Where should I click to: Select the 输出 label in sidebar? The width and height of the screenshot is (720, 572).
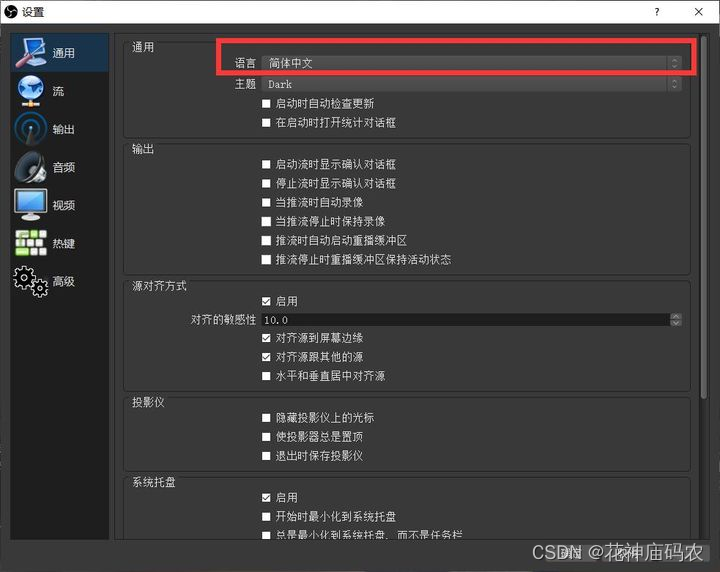(x=63, y=129)
